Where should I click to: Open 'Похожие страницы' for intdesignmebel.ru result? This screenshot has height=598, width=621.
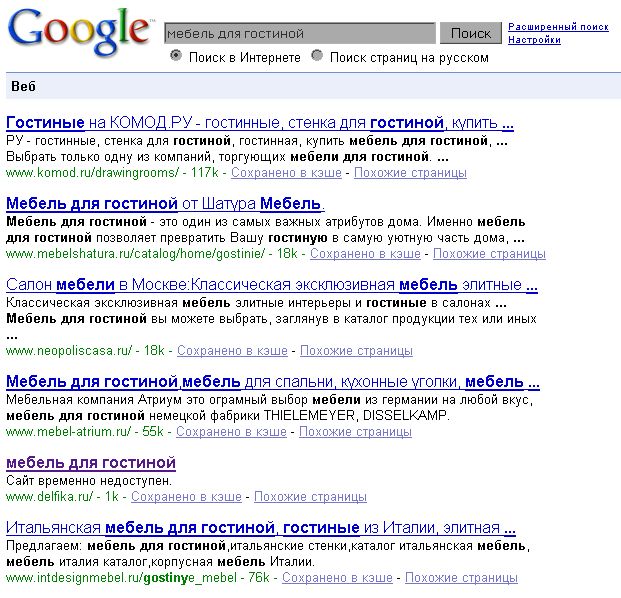461,578
